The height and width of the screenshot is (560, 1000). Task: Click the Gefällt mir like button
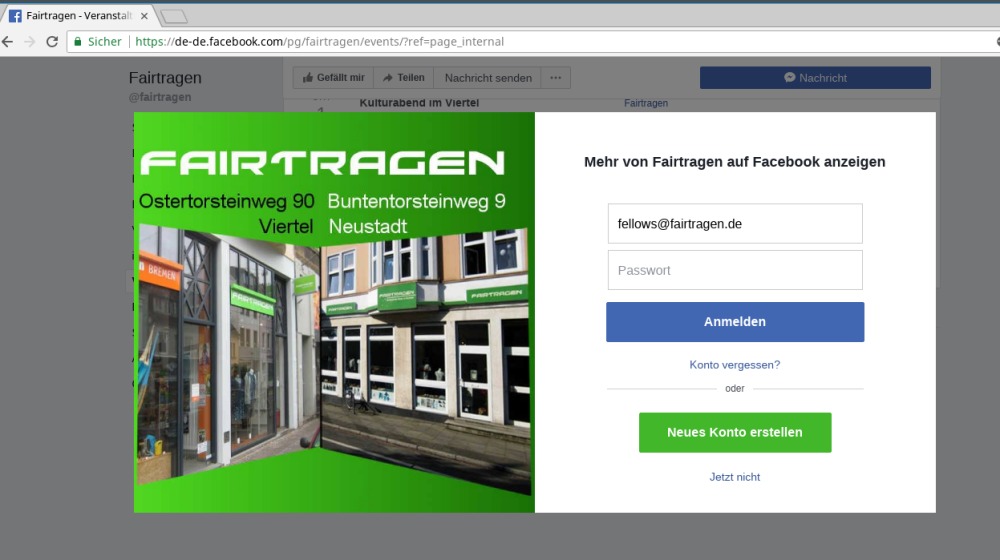pos(333,78)
